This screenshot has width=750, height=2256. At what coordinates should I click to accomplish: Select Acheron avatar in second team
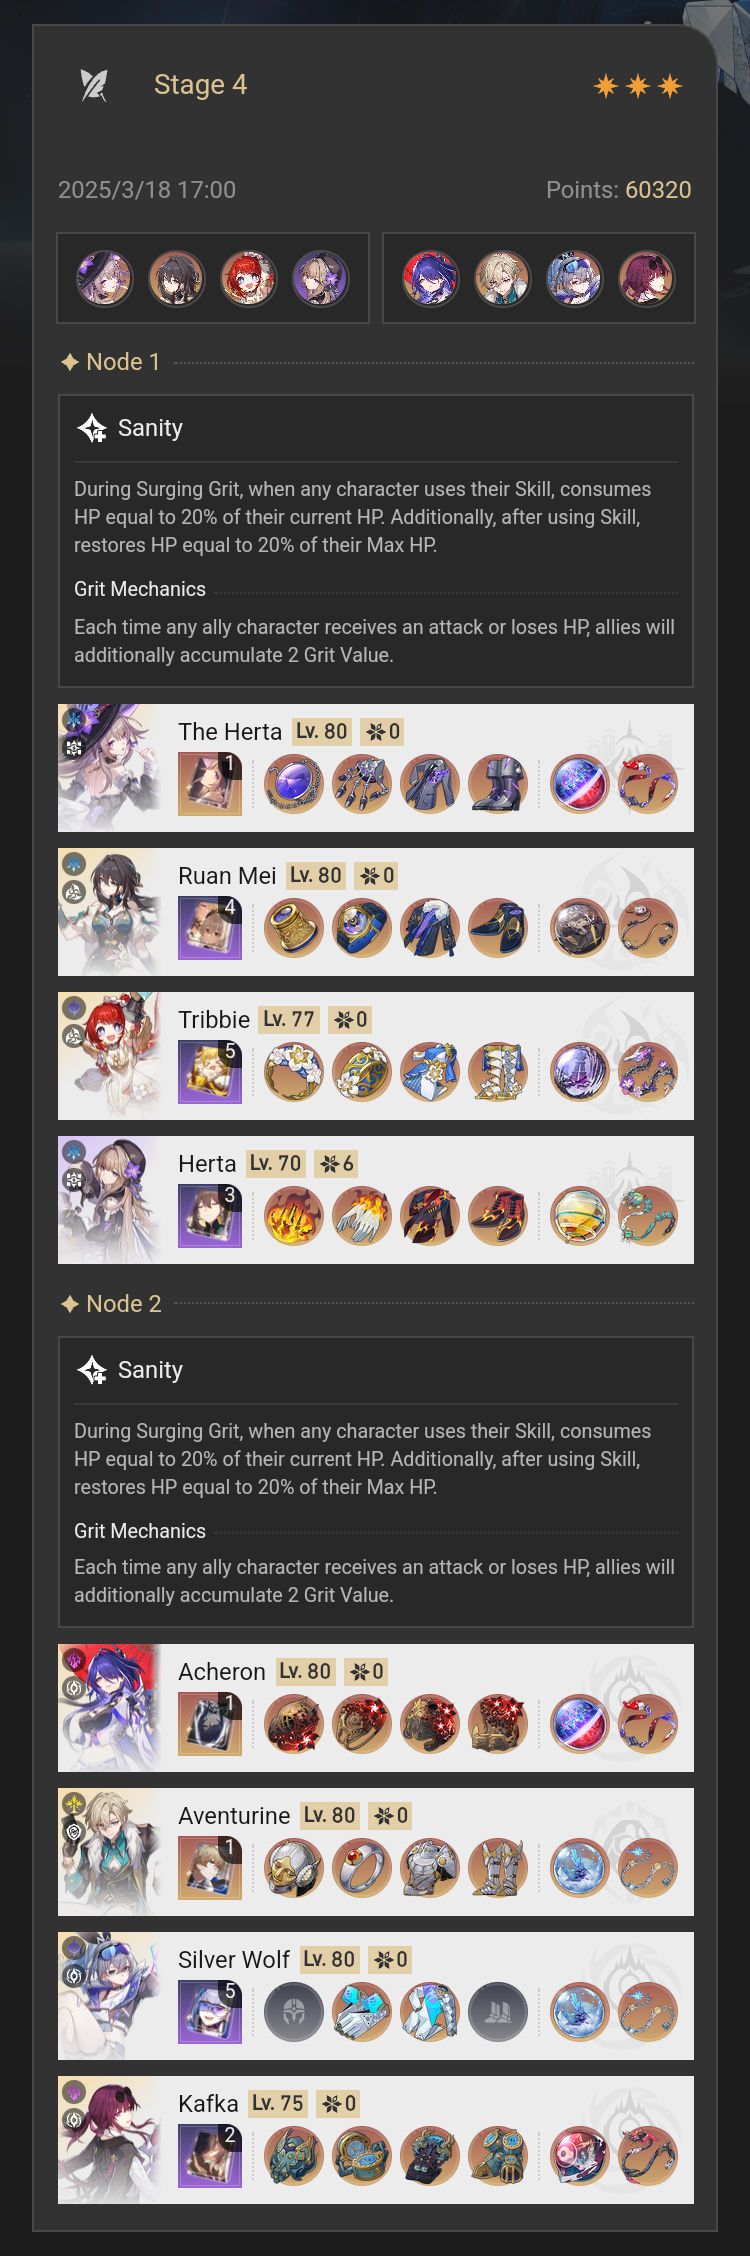pos(431,278)
